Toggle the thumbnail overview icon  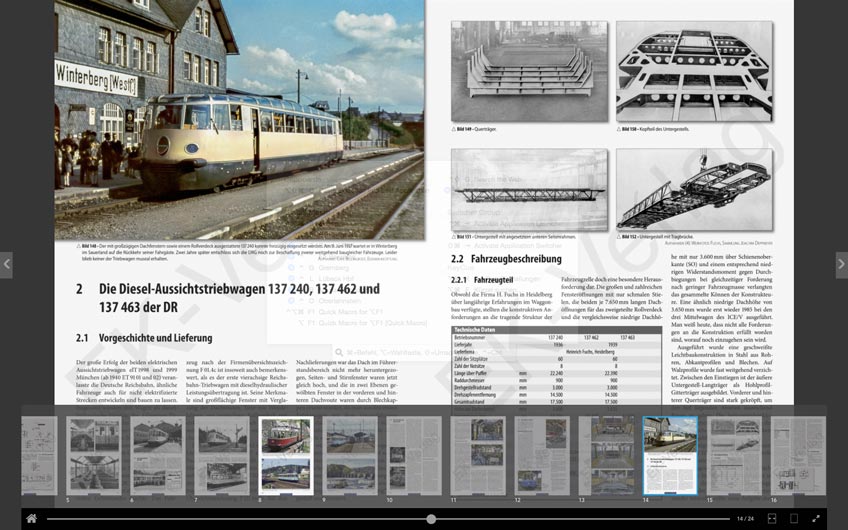click(x=772, y=519)
